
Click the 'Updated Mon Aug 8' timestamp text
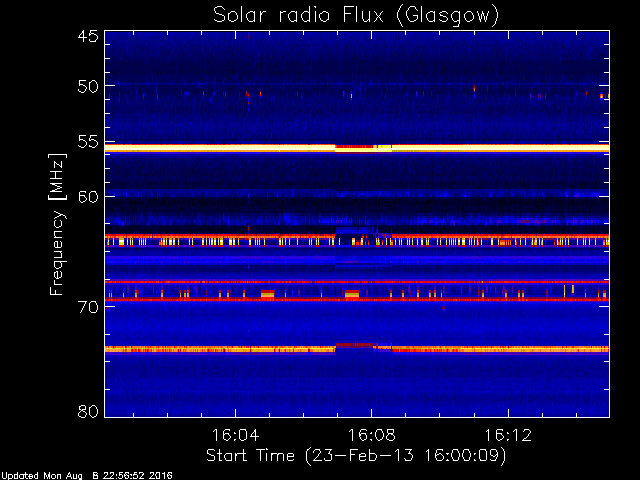pos(87,476)
